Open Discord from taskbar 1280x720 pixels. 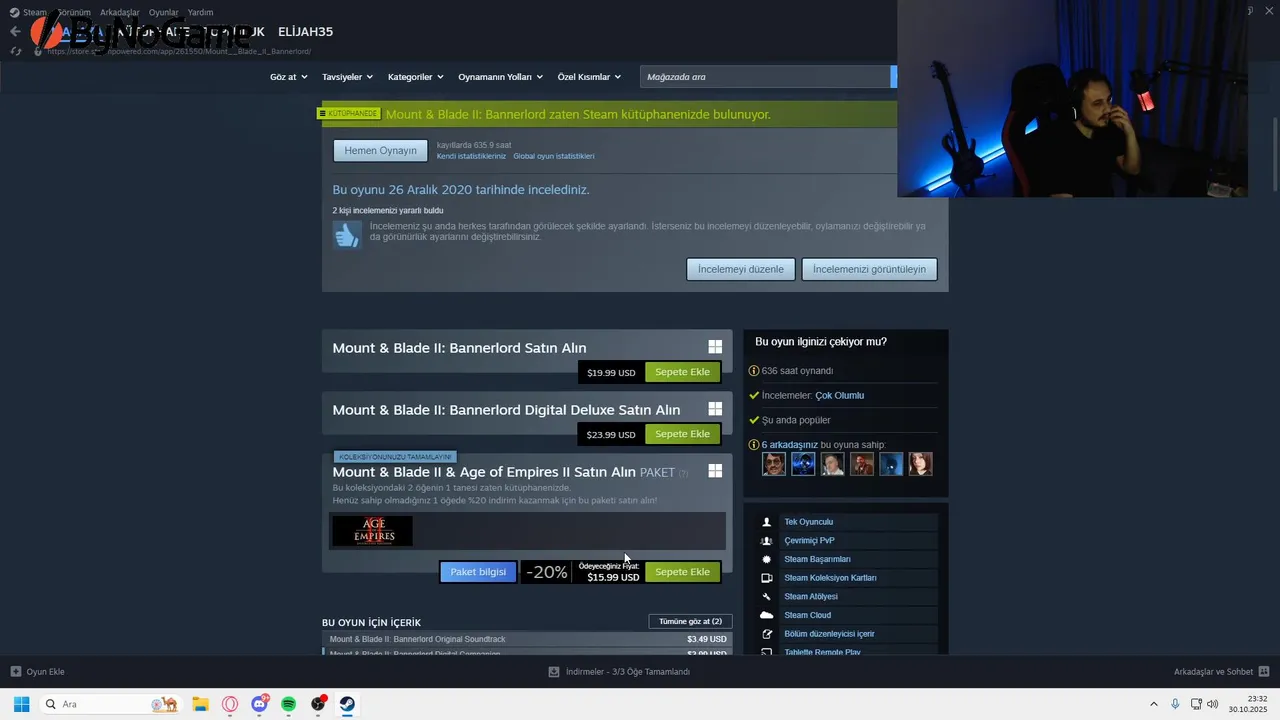point(260,704)
